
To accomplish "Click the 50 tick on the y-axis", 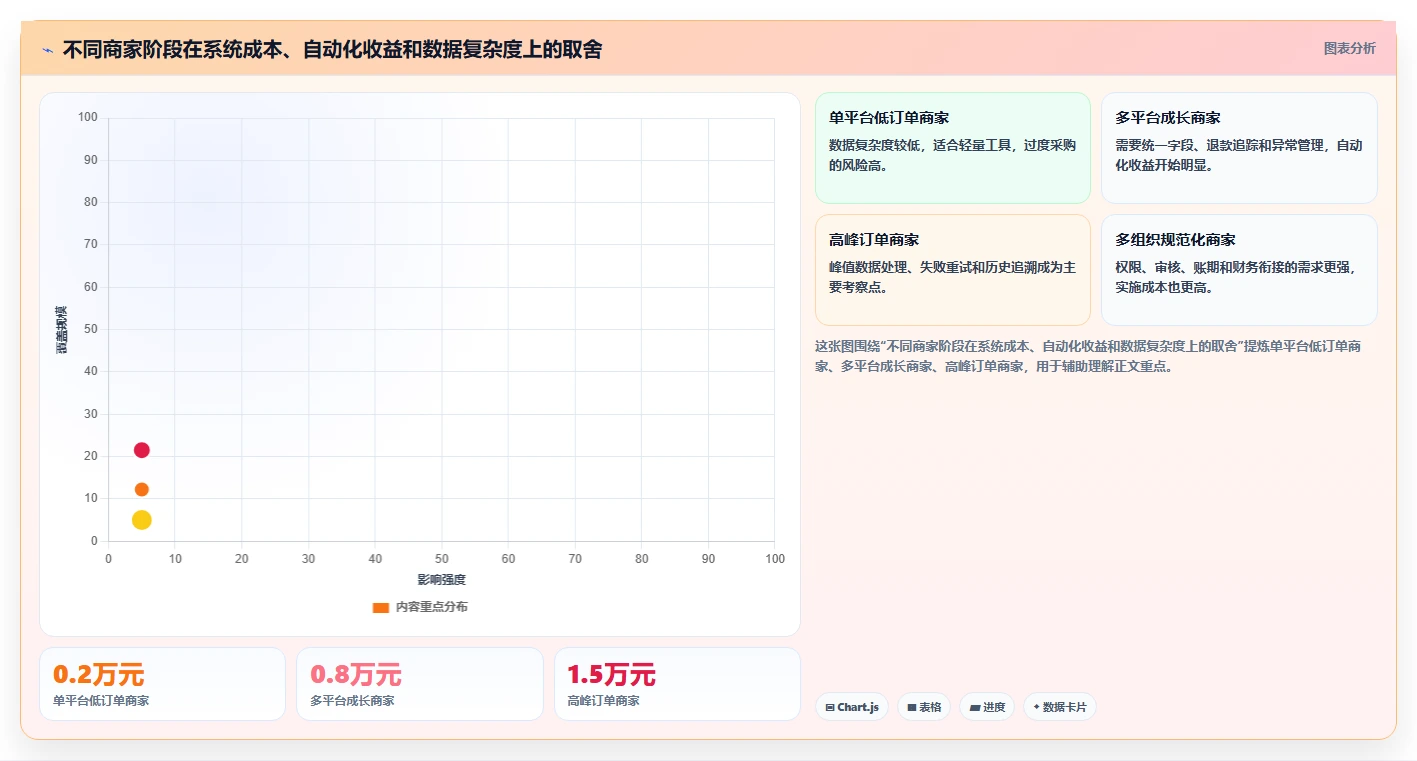I will [x=90, y=329].
